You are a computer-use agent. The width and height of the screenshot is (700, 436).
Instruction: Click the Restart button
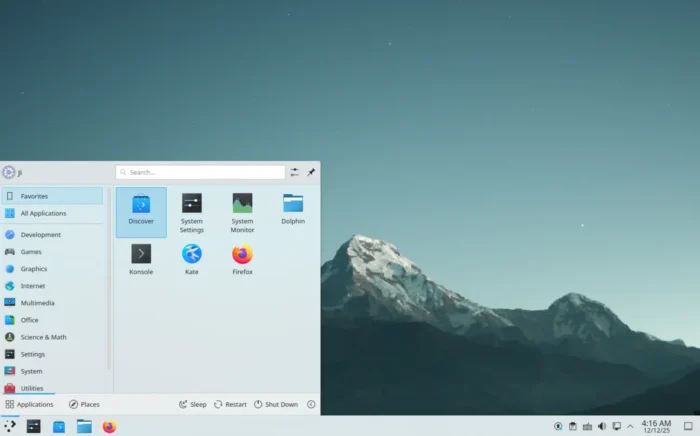[x=230, y=405]
